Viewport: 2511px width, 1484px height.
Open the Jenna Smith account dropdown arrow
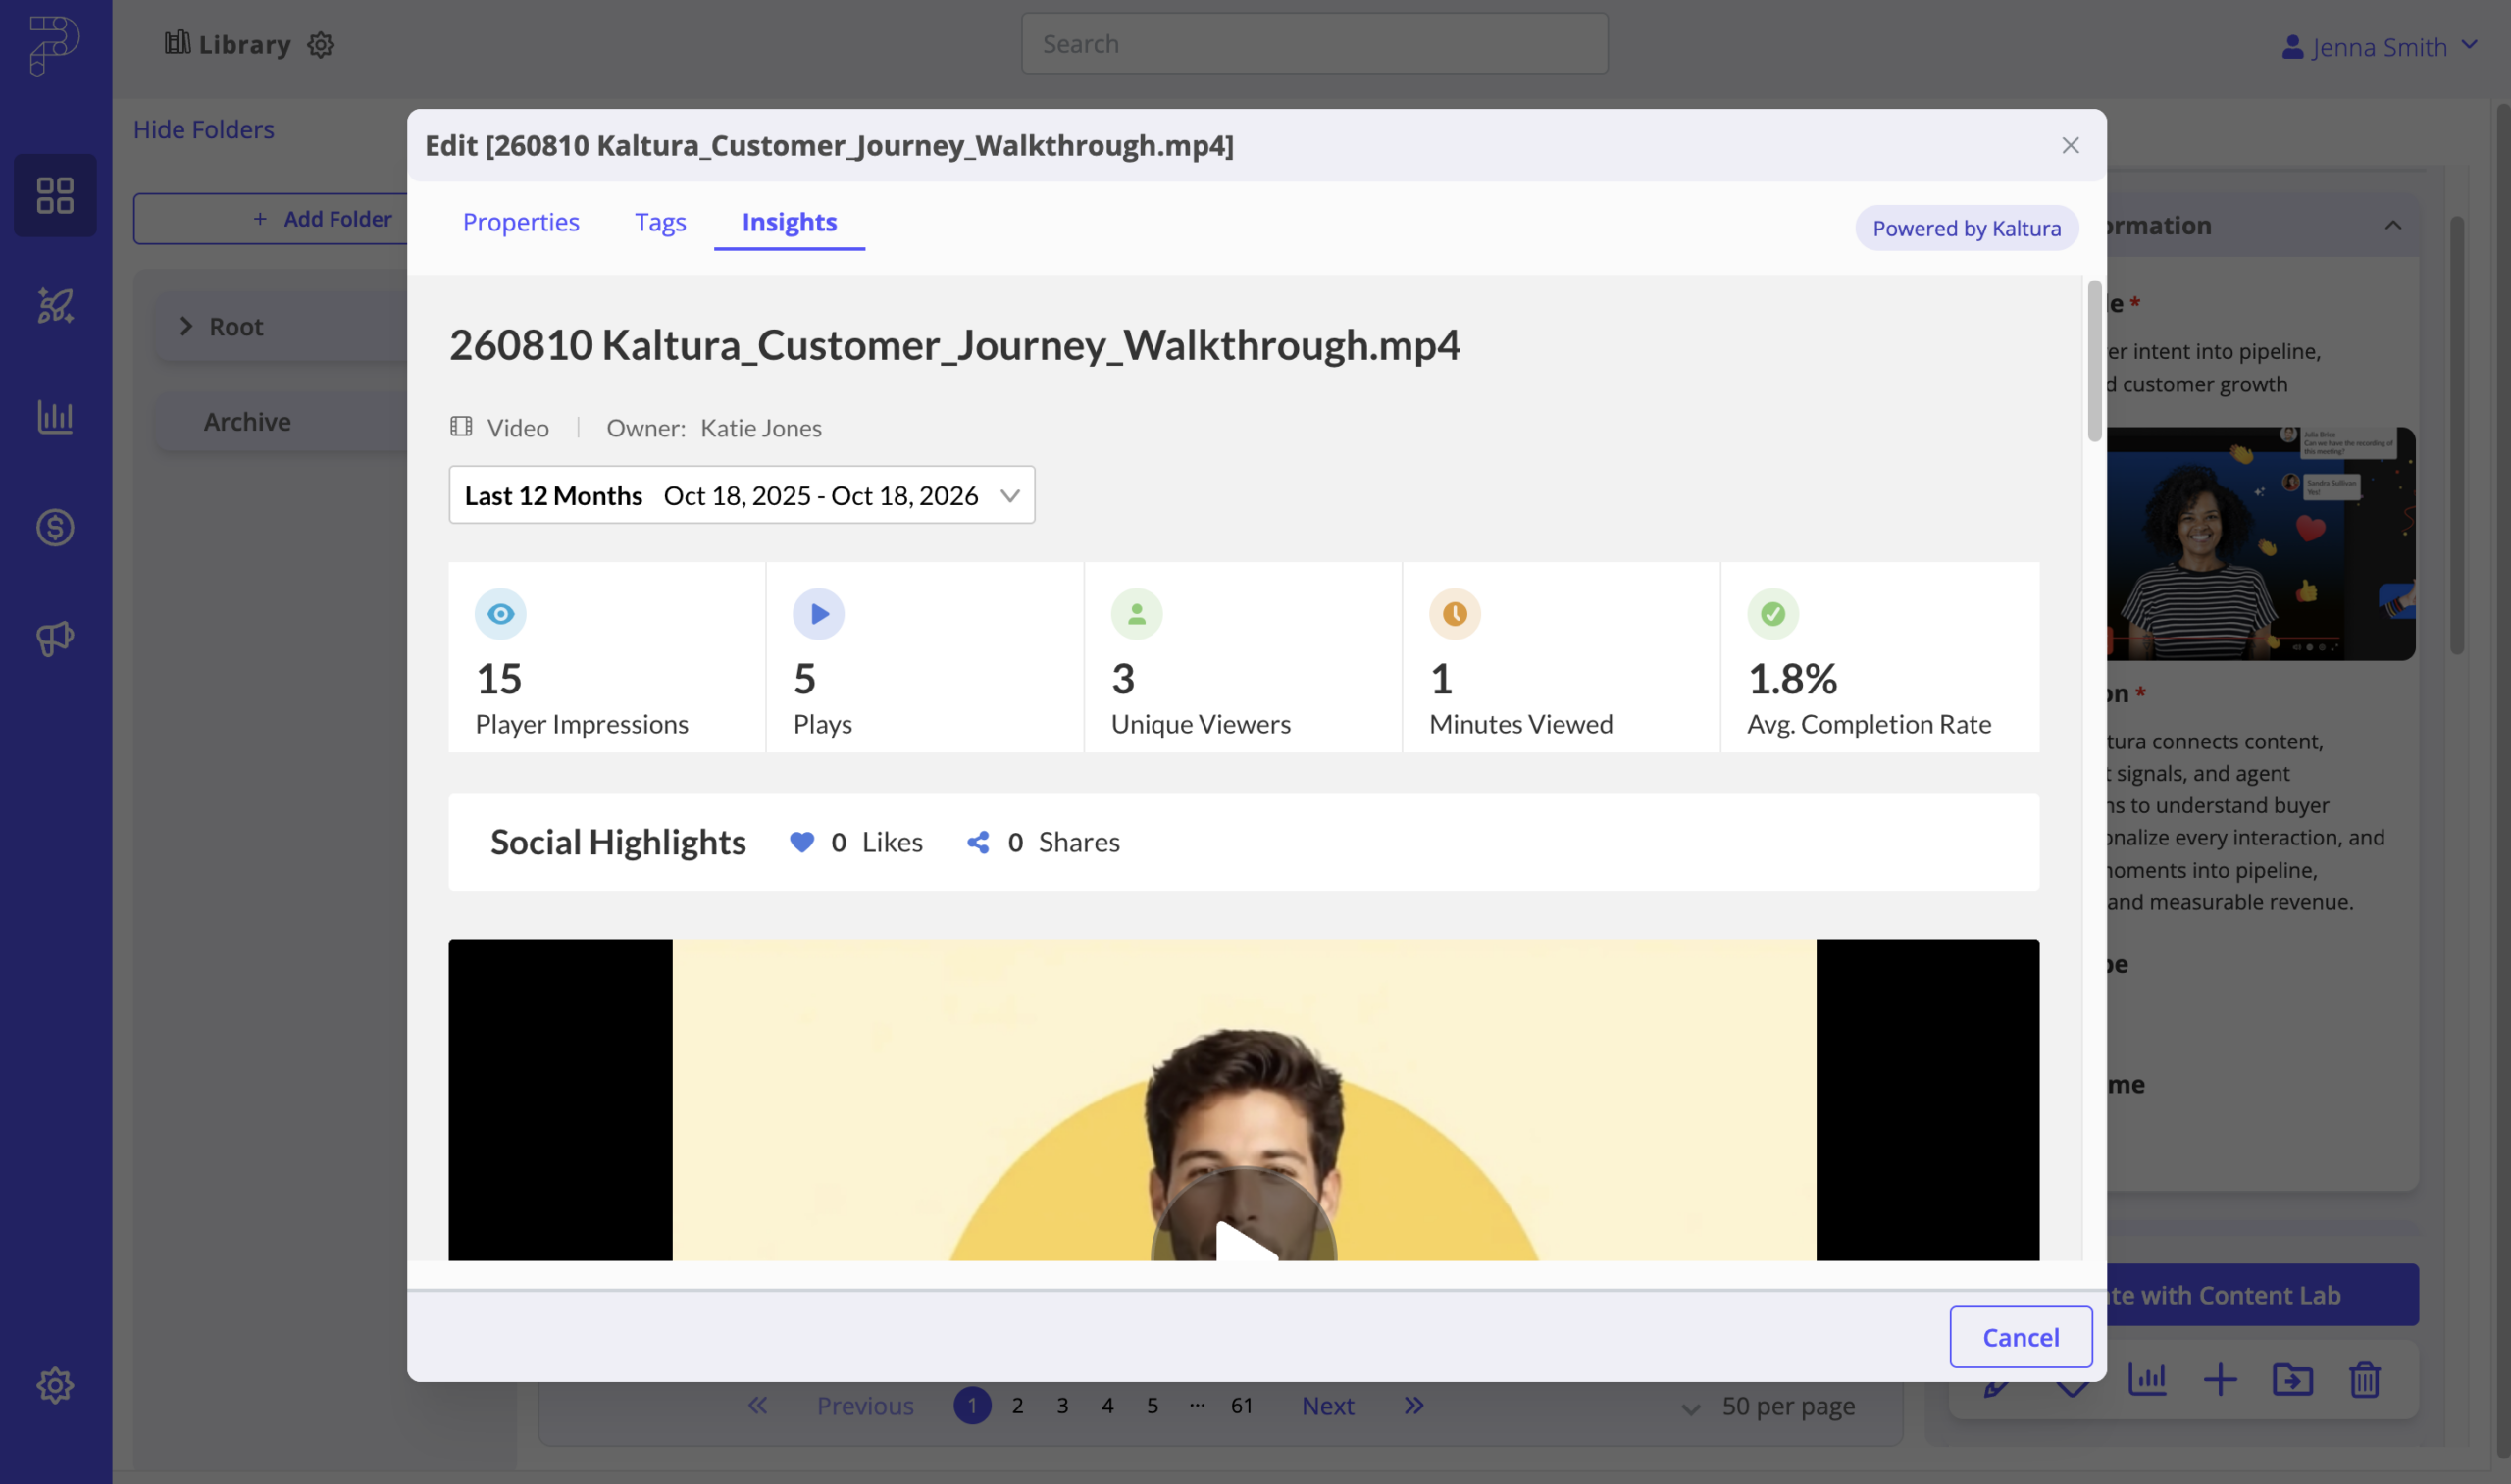coord(2469,45)
